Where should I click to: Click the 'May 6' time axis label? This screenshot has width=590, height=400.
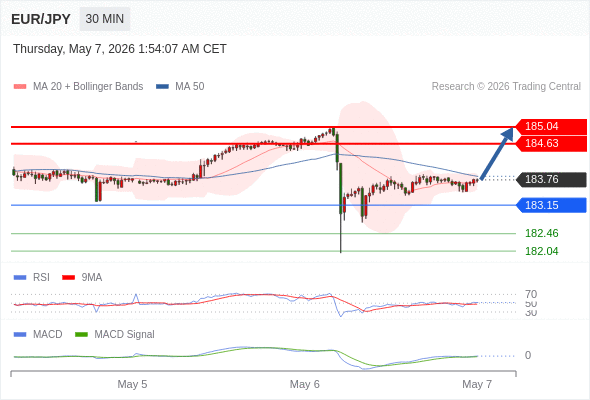(x=305, y=384)
